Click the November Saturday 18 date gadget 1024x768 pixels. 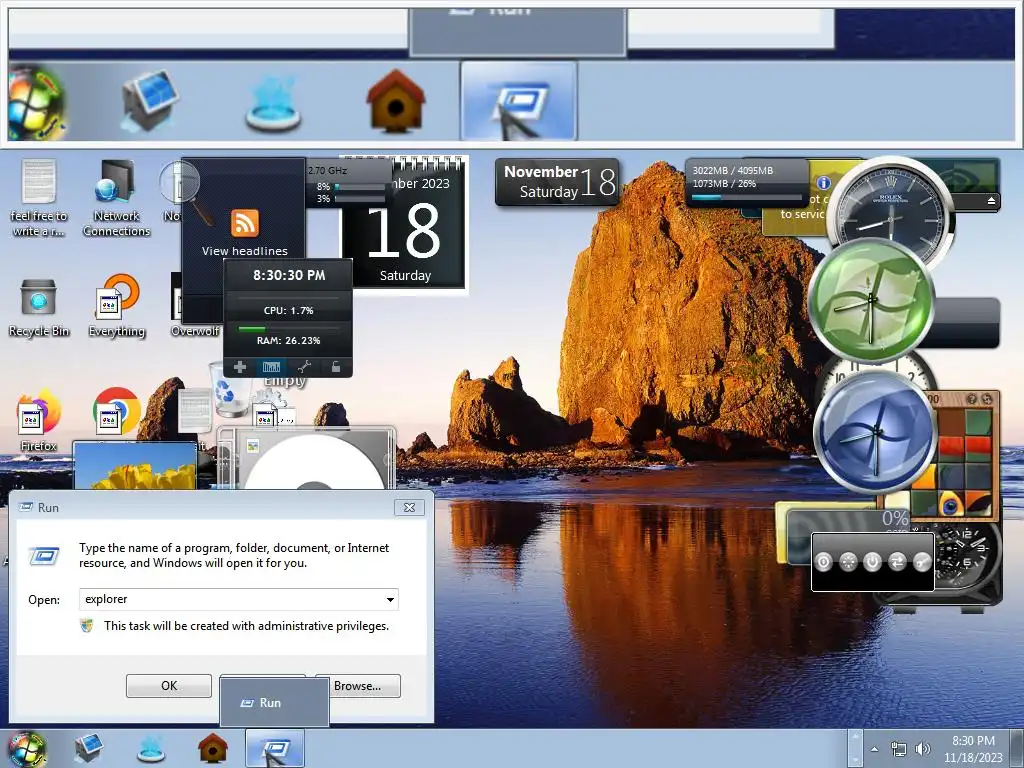click(558, 182)
